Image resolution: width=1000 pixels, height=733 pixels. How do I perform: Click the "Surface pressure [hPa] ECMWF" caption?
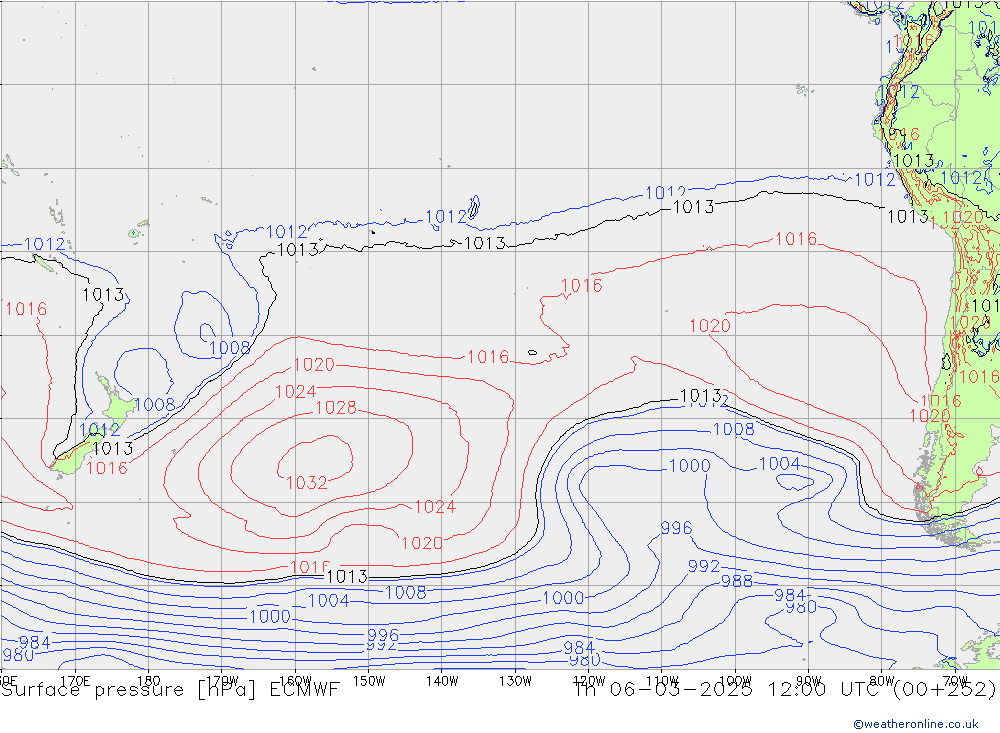pos(170,690)
